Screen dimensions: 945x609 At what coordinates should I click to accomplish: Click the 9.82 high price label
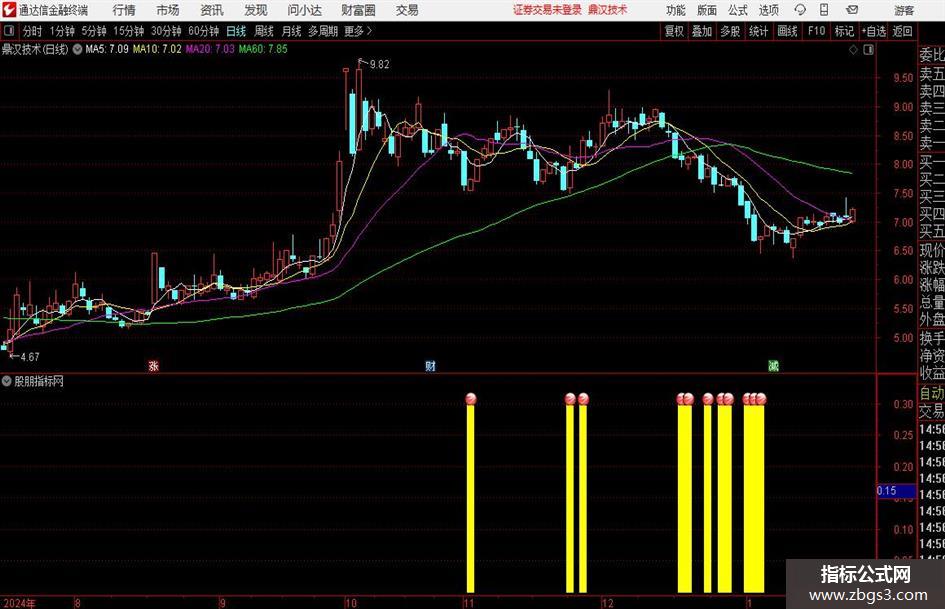point(379,65)
